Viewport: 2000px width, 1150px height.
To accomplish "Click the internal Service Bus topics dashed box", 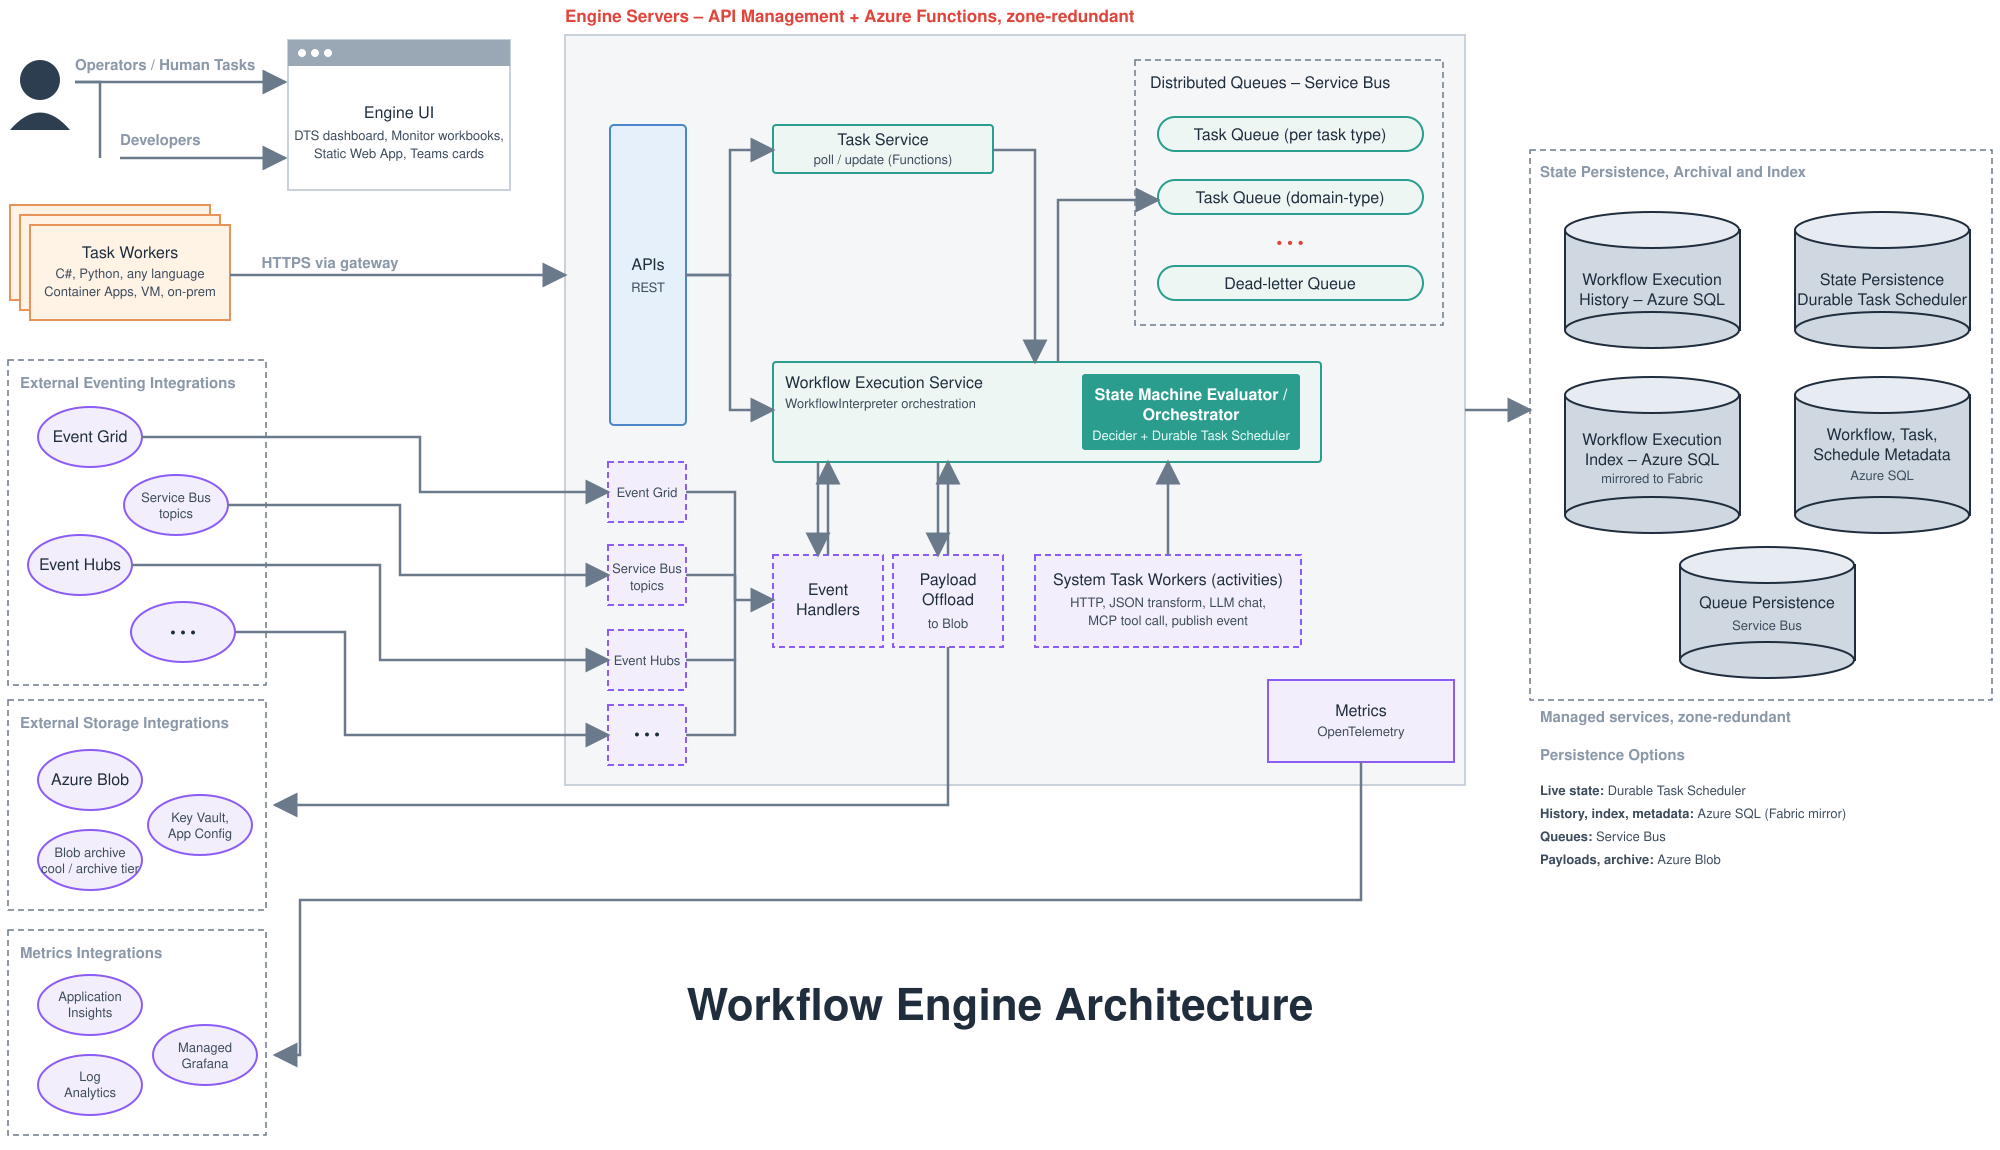I will (x=647, y=575).
